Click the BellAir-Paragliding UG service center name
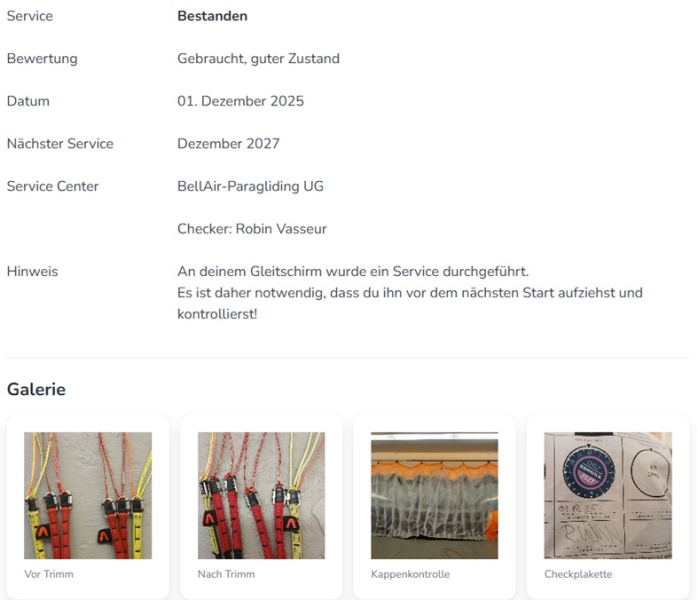Image resolution: width=698 pixels, height=600 pixels. [x=250, y=186]
